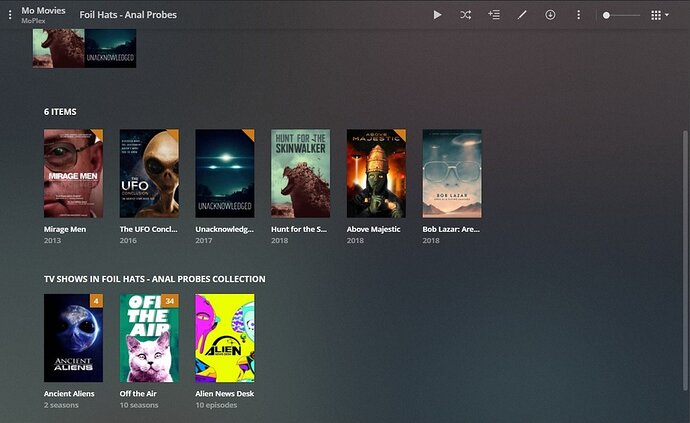Click the download/sync icon
This screenshot has height=423, width=690.
[550, 15]
